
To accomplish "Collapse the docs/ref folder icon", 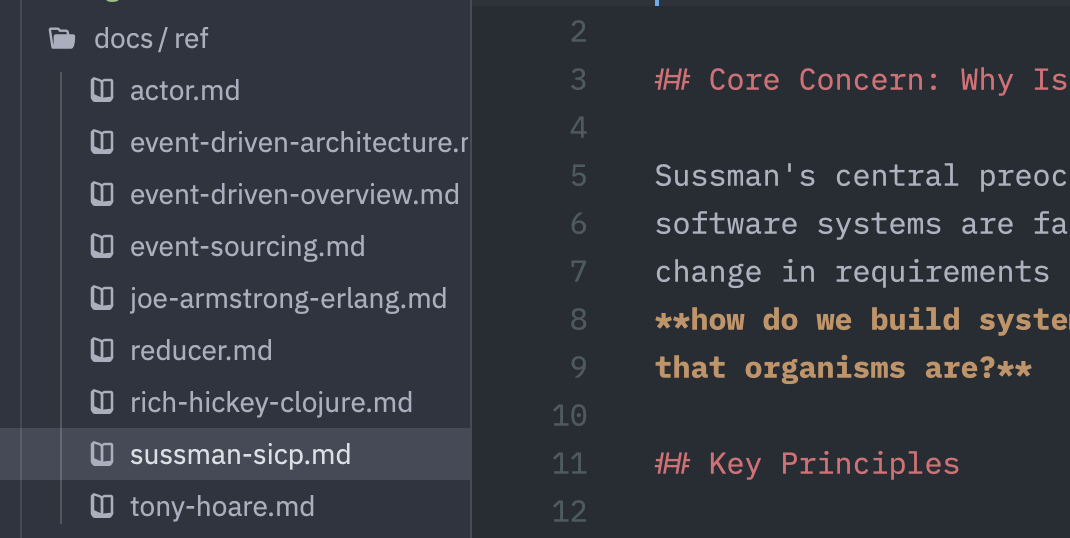I will pyautogui.click(x=62, y=39).
